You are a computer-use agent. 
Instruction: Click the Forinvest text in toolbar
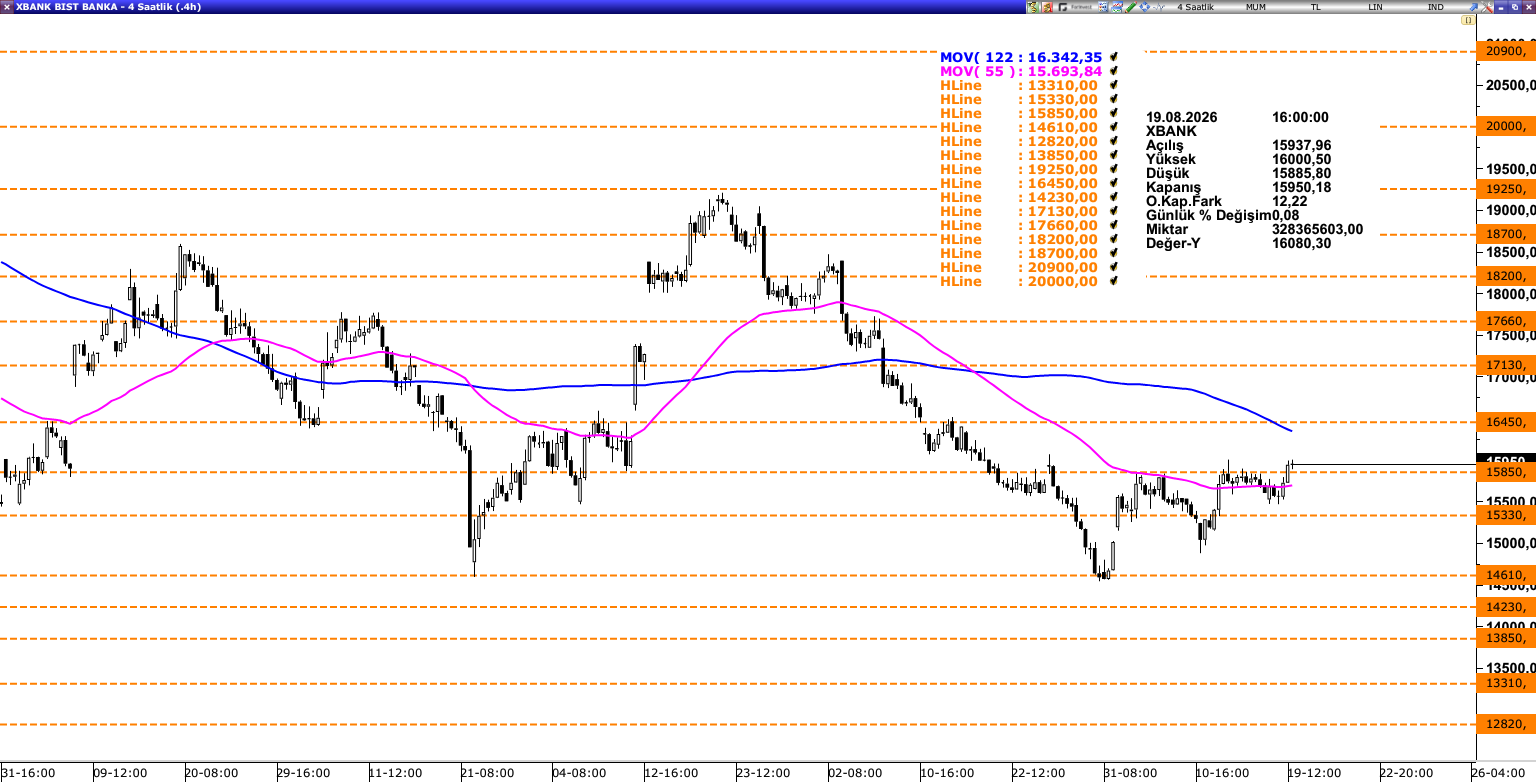click(1081, 7)
